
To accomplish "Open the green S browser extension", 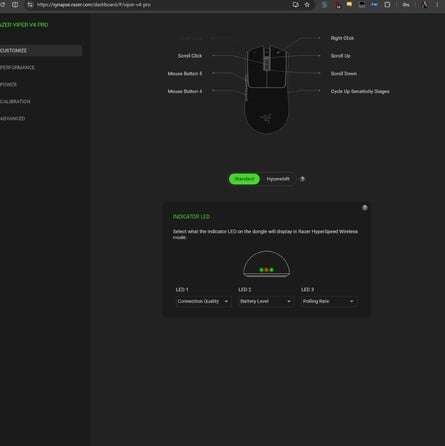I will pyautogui.click(x=324, y=5).
